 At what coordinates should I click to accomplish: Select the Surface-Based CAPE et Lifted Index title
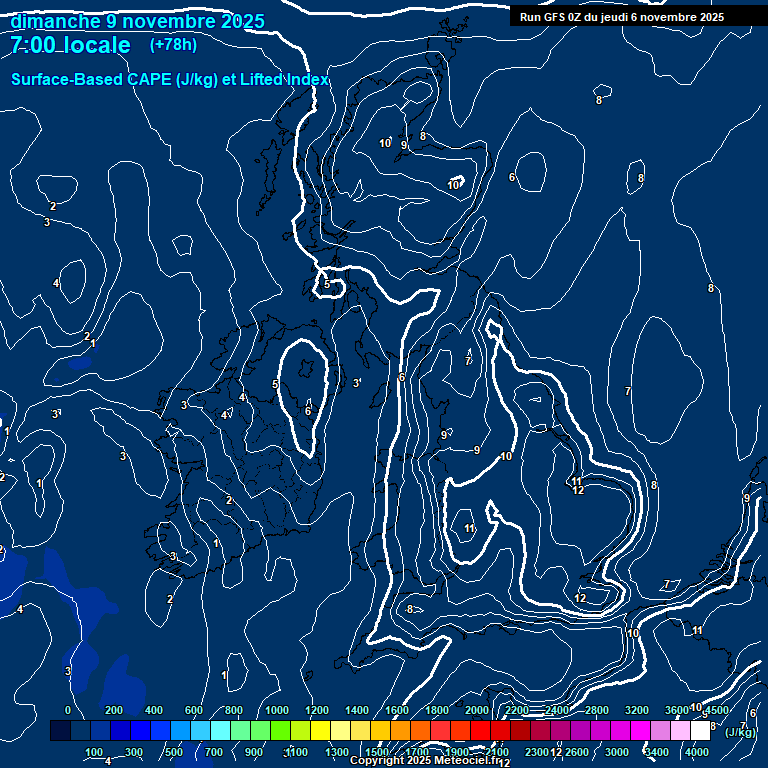(170, 79)
